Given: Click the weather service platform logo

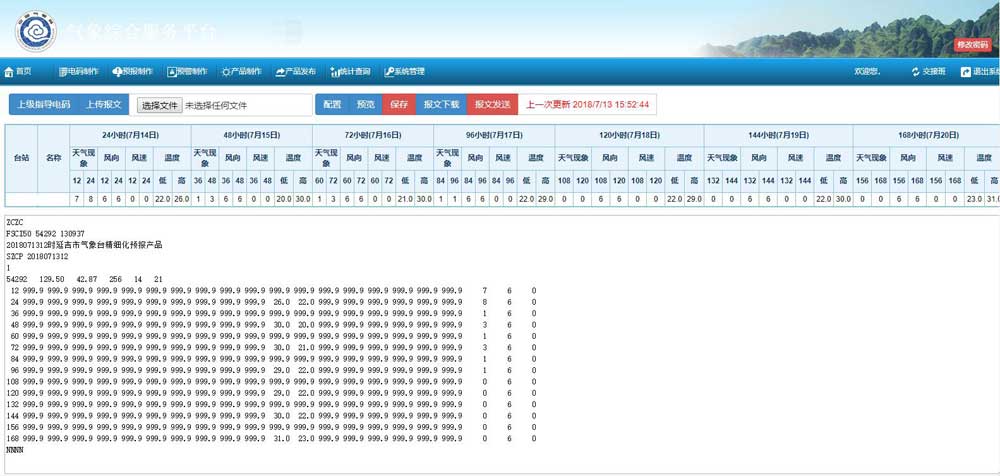Looking at the screenshot, I should coord(37,30).
